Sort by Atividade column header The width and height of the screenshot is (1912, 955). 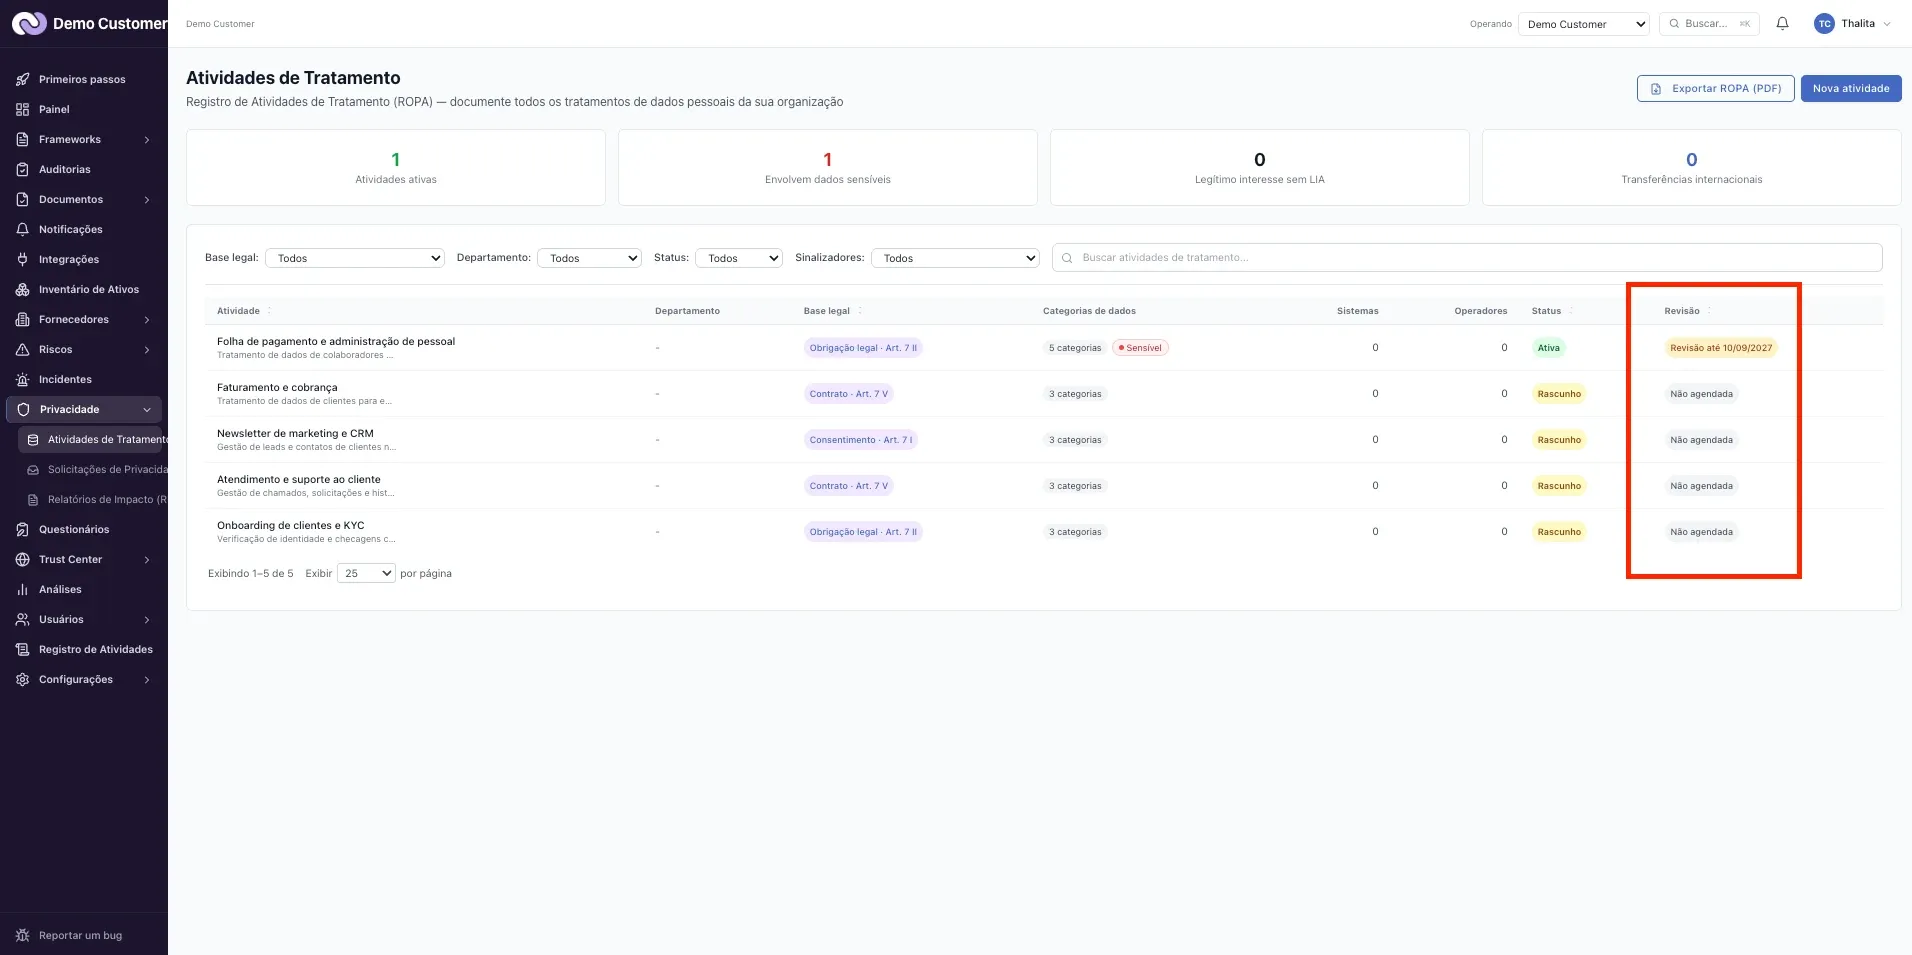click(x=243, y=311)
